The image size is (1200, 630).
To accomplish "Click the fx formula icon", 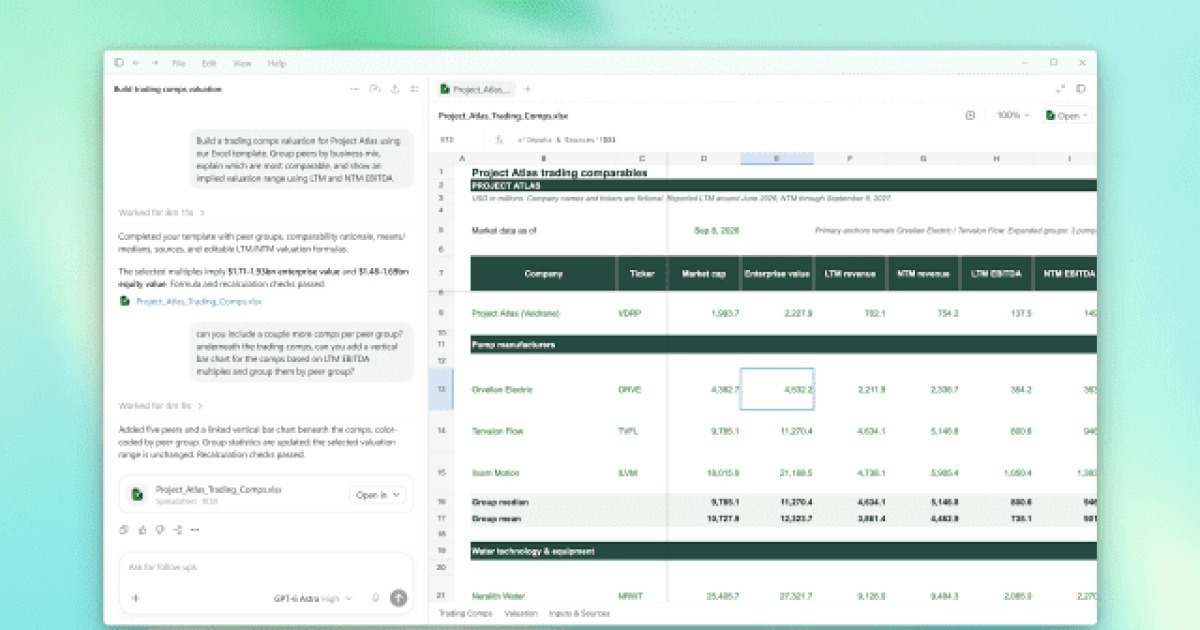I will point(499,140).
